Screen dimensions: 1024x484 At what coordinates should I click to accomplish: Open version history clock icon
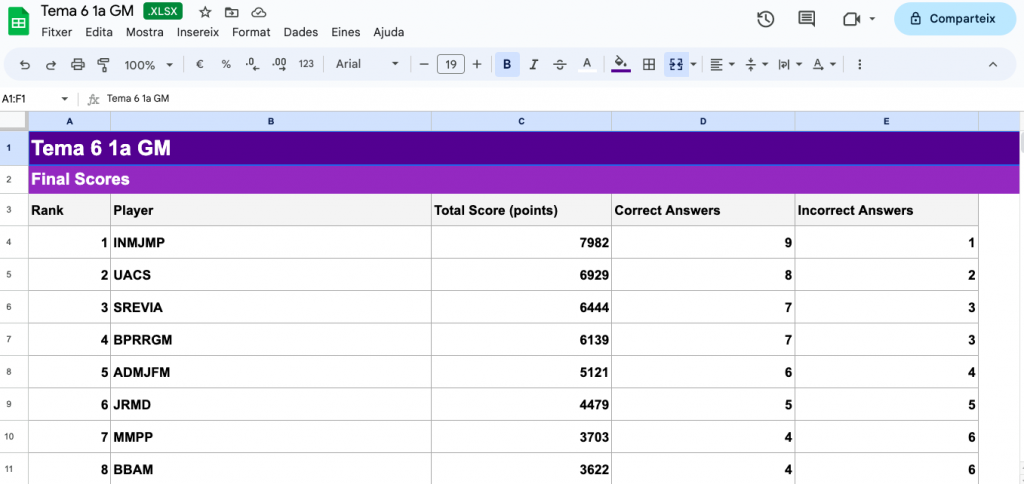tap(766, 19)
